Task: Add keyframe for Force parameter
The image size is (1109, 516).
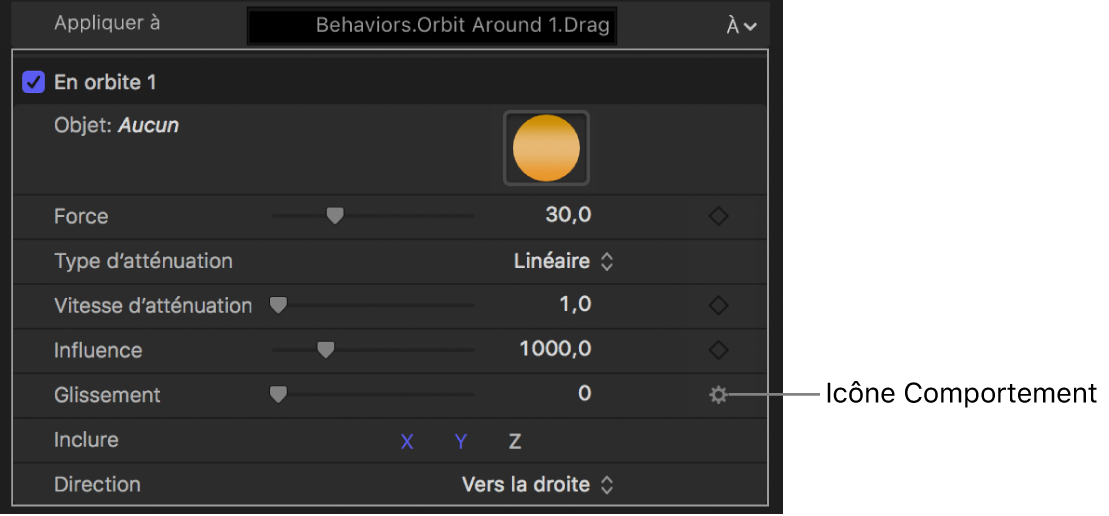Action: coord(719,216)
